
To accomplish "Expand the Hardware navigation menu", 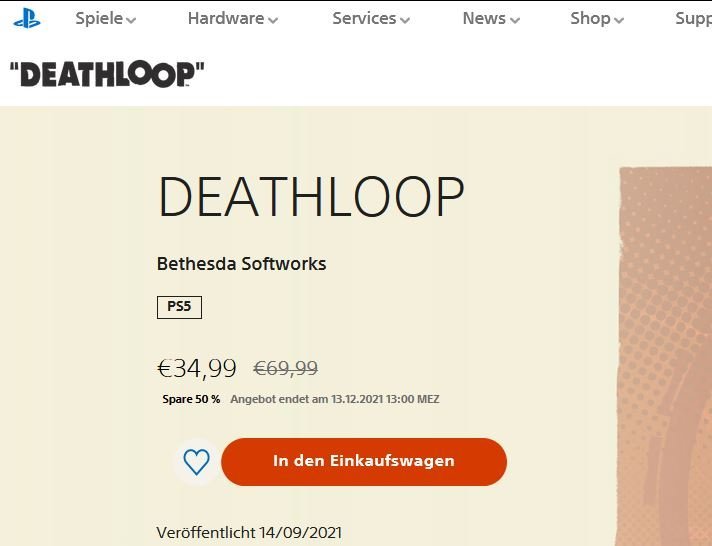I will (x=232, y=19).
